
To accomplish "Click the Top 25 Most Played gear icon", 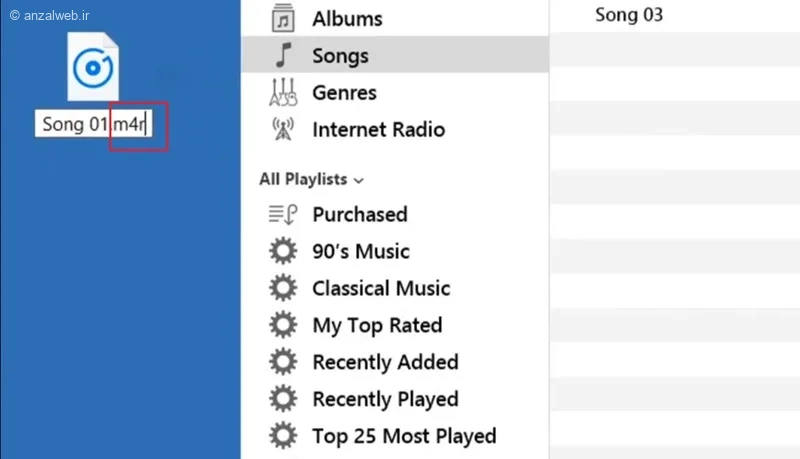I will click(283, 436).
